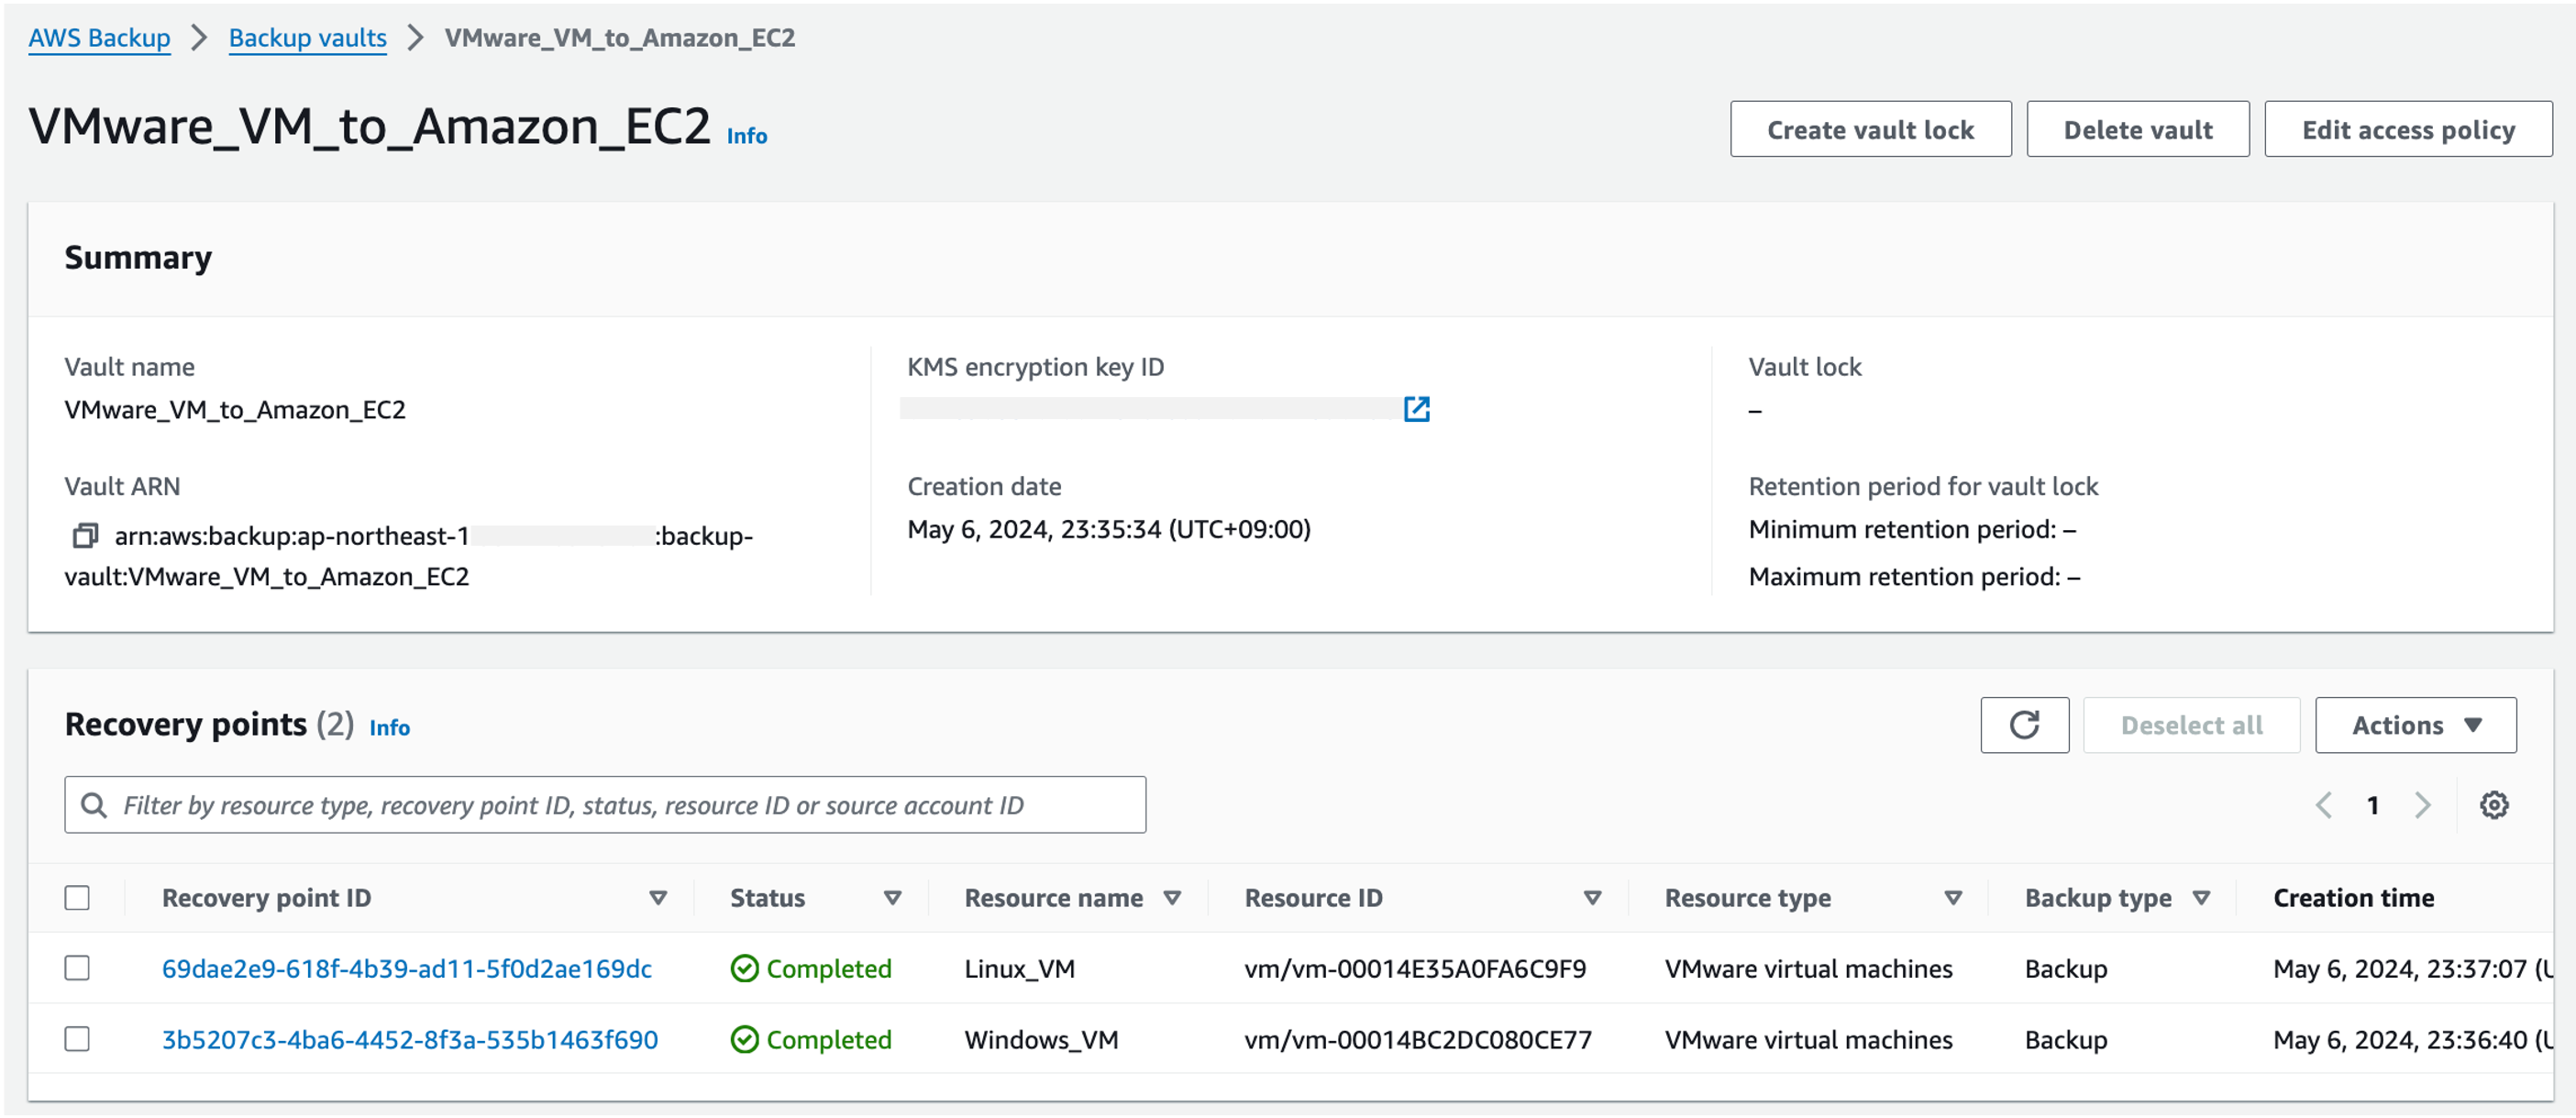The height and width of the screenshot is (1118, 2576).
Task: Sort by Resource type column arrow
Action: click(x=1952, y=898)
